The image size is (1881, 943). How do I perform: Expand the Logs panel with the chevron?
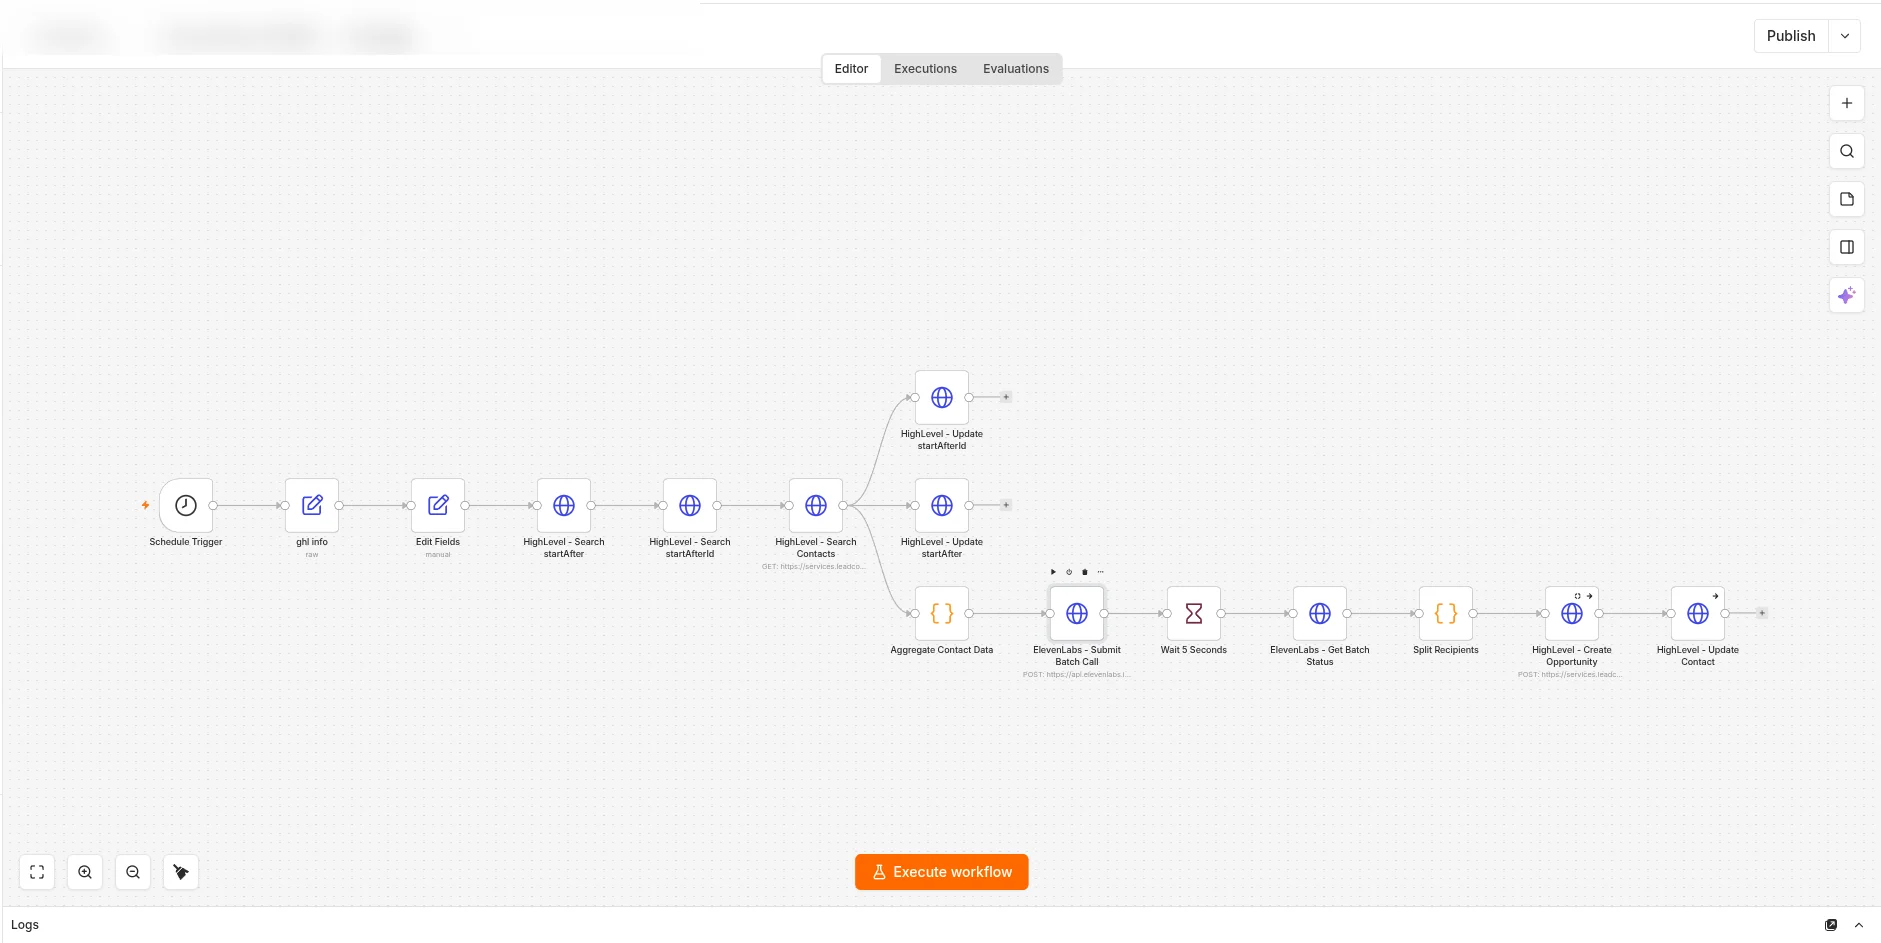click(1859, 925)
